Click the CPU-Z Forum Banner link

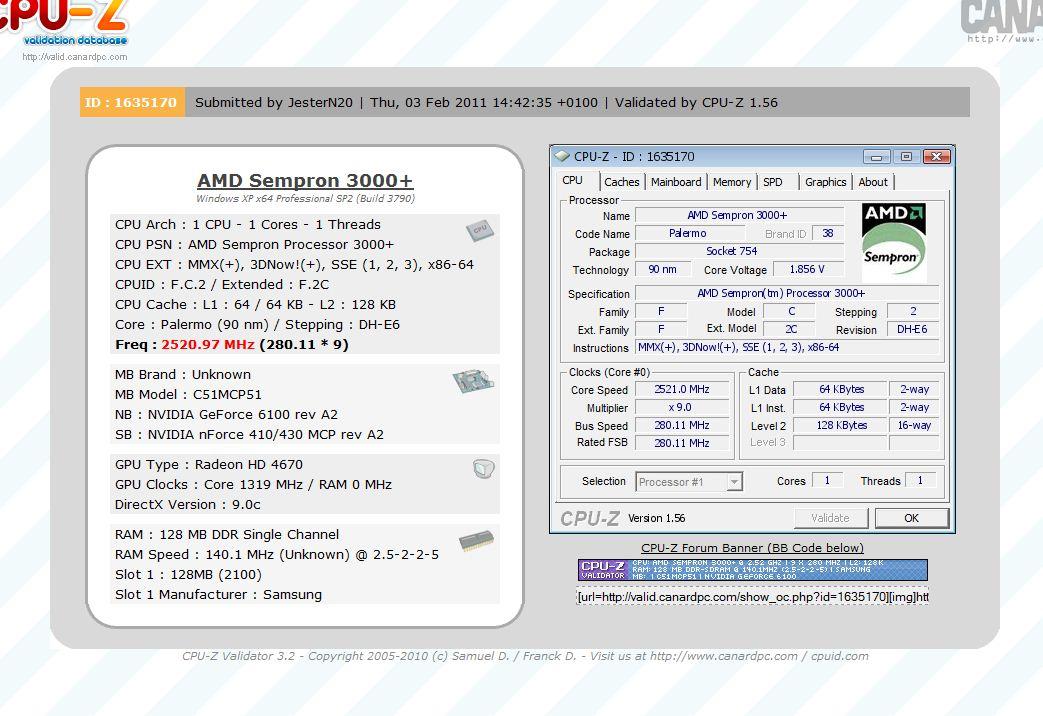click(752, 548)
